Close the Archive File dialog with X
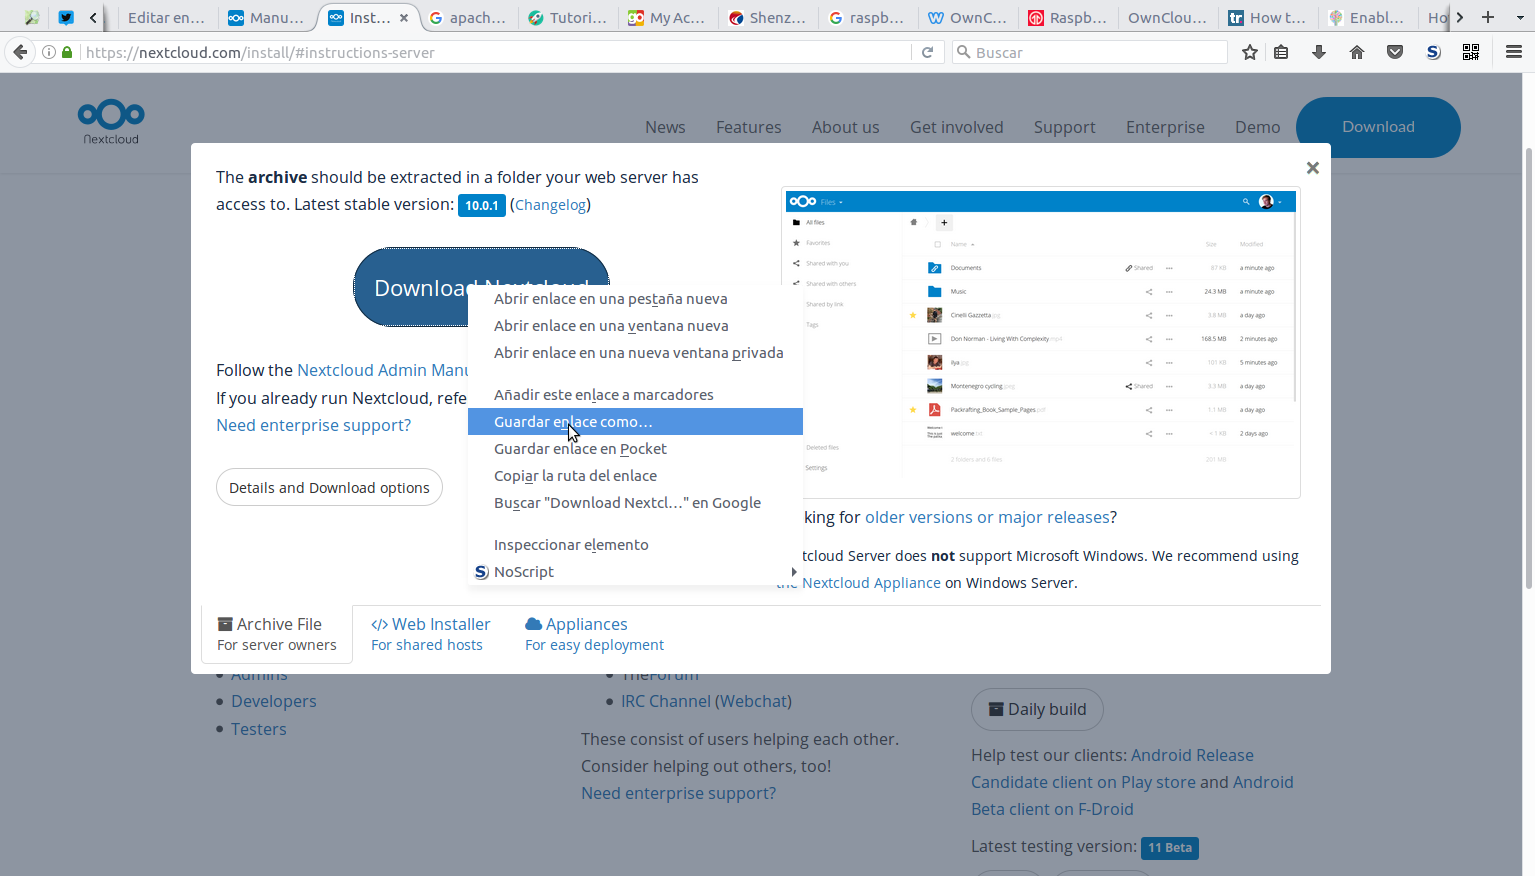The width and height of the screenshot is (1535, 876). click(1313, 168)
